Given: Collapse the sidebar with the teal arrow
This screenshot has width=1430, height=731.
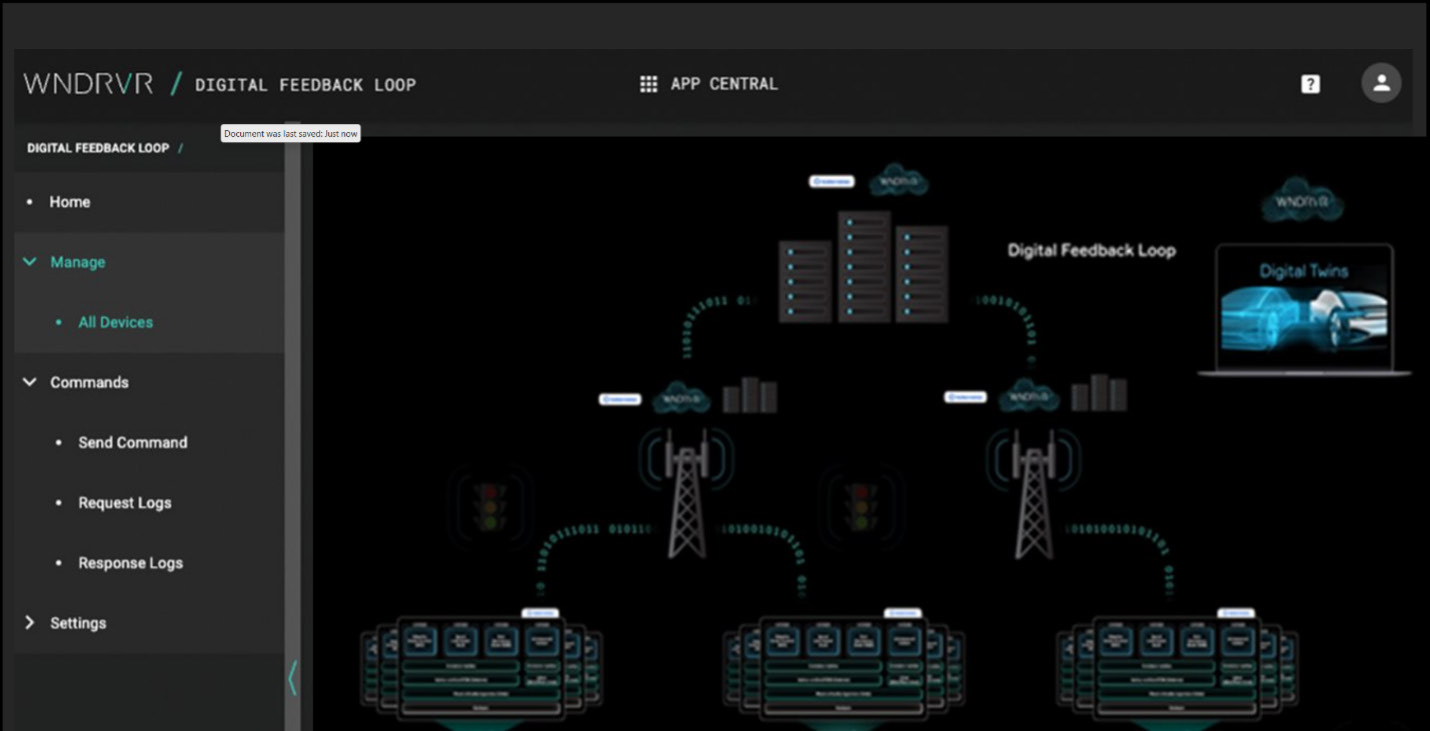Looking at the screenshot, I should click(x=292, y=677).
